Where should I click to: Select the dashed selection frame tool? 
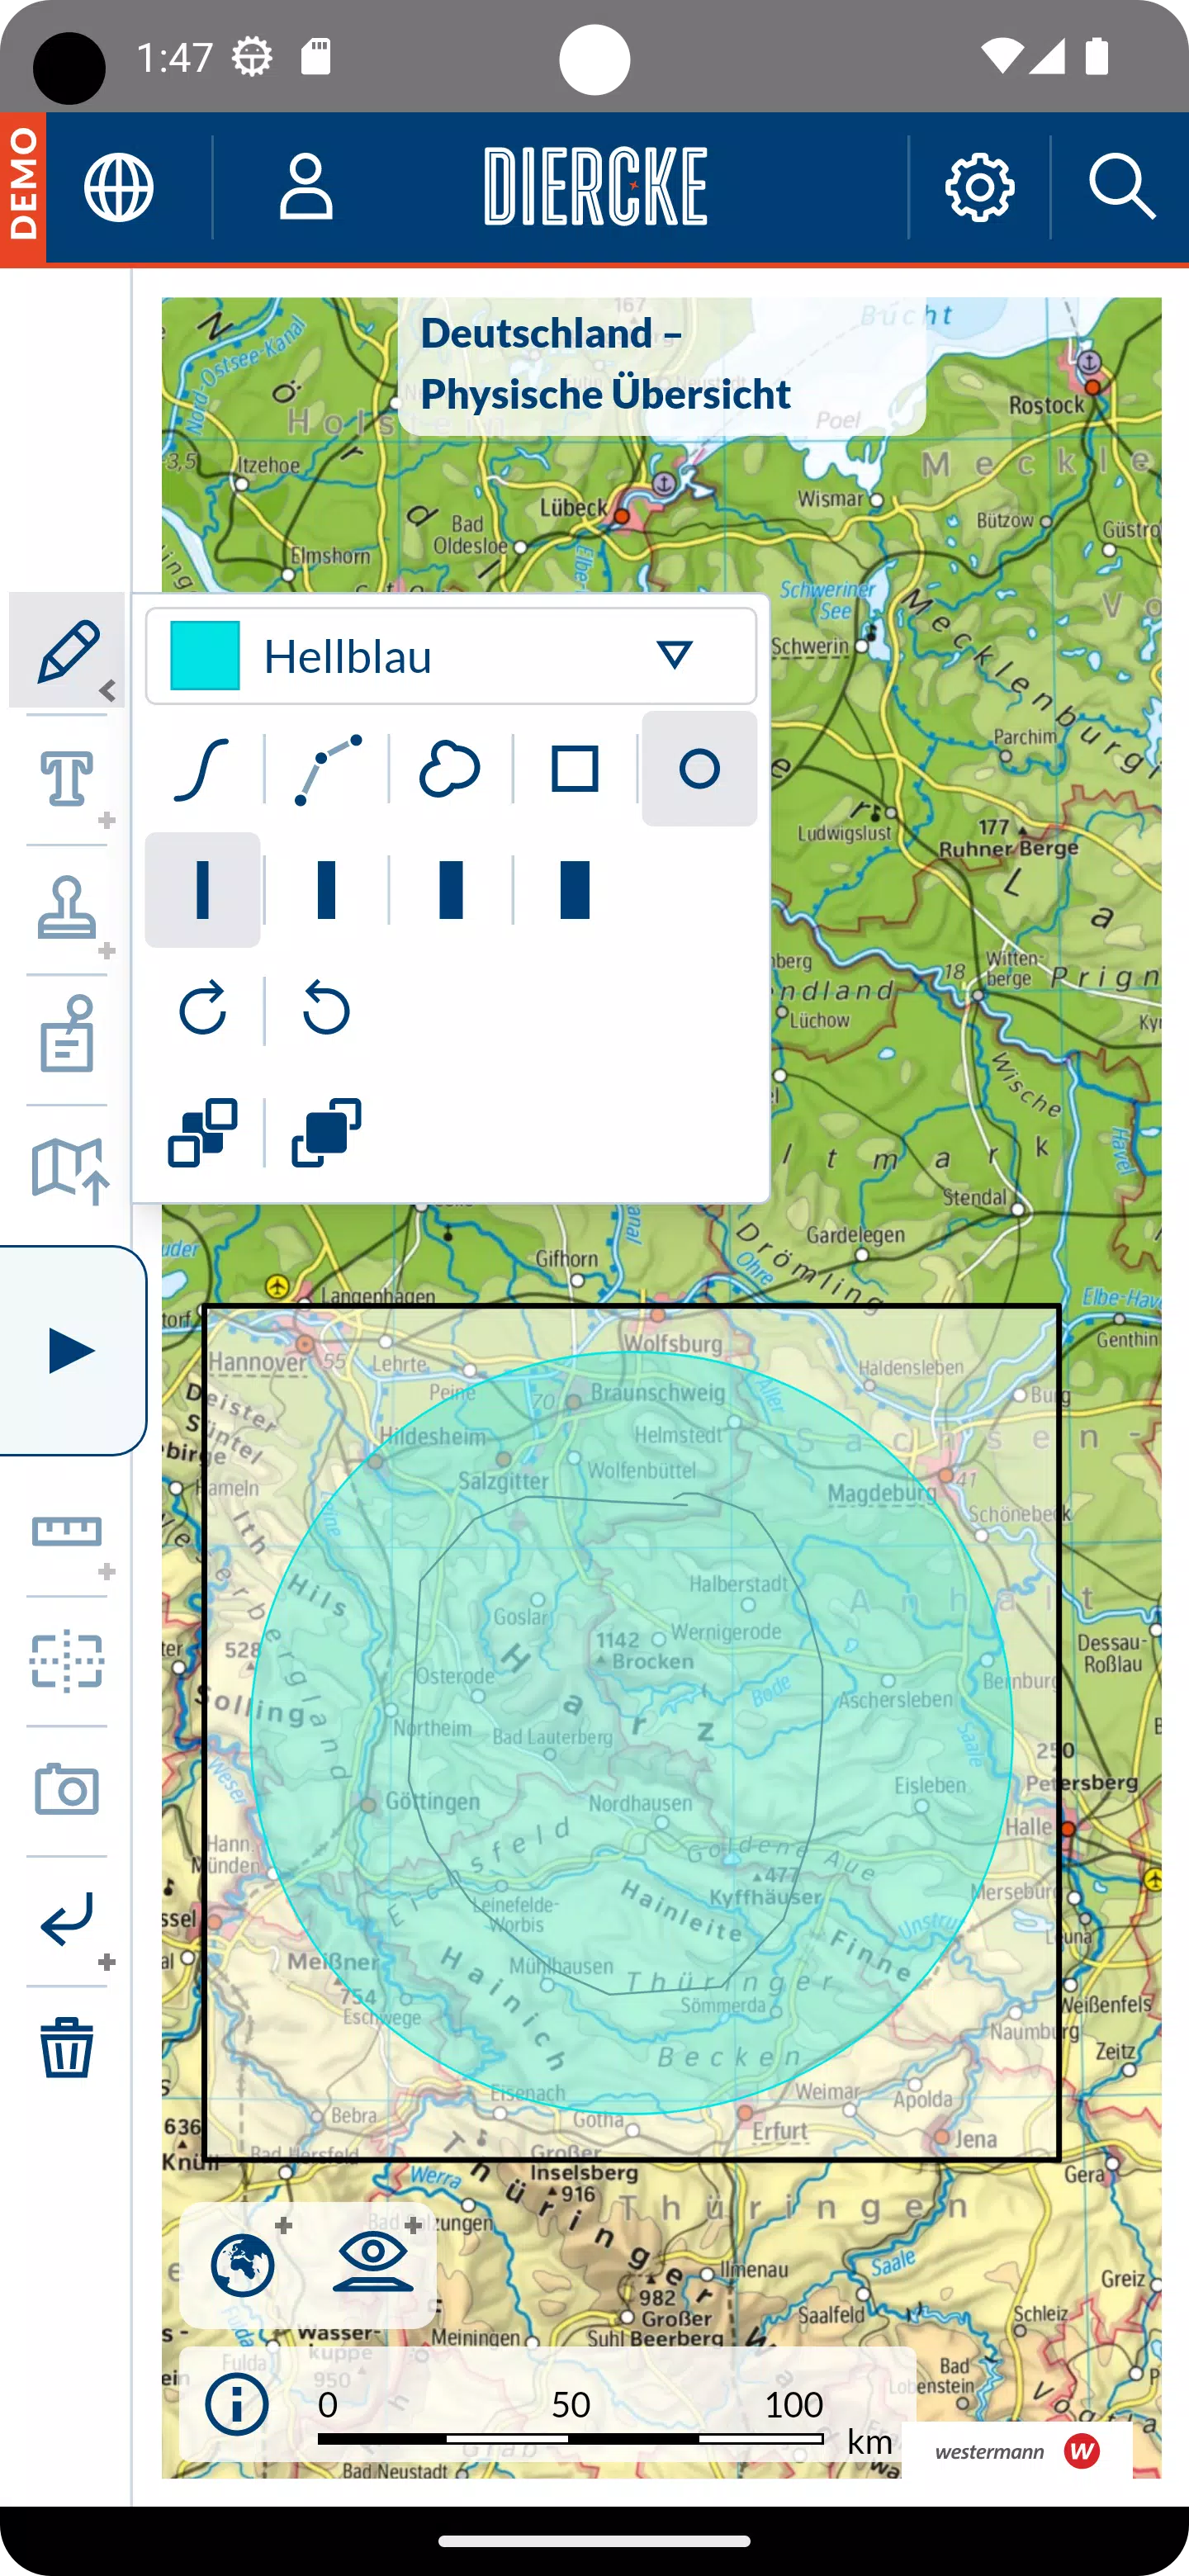click(67, 1661)
